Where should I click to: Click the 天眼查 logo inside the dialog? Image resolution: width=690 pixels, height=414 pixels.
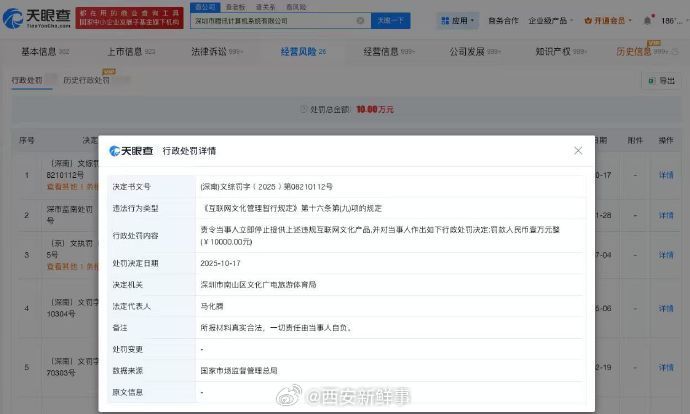(131, 151)
